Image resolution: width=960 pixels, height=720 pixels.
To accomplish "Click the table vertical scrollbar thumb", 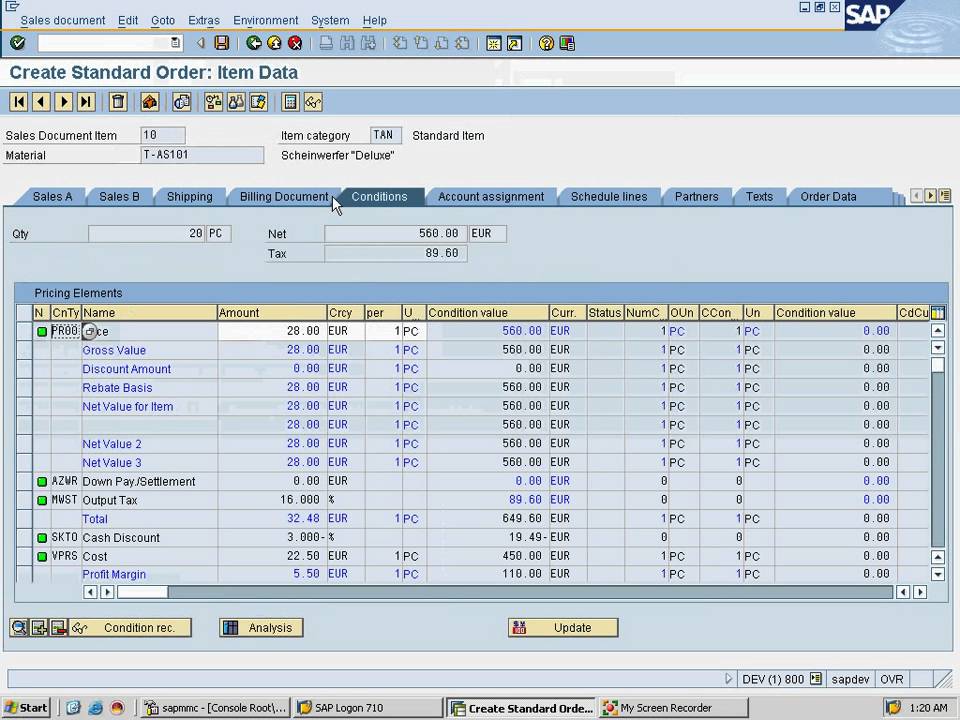I will 937,366.
